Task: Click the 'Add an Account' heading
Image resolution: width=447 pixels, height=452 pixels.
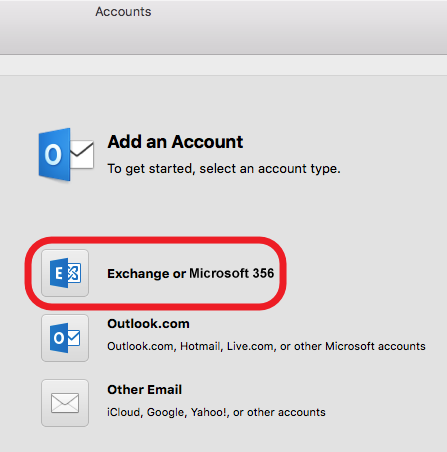Action: point(175,142)
